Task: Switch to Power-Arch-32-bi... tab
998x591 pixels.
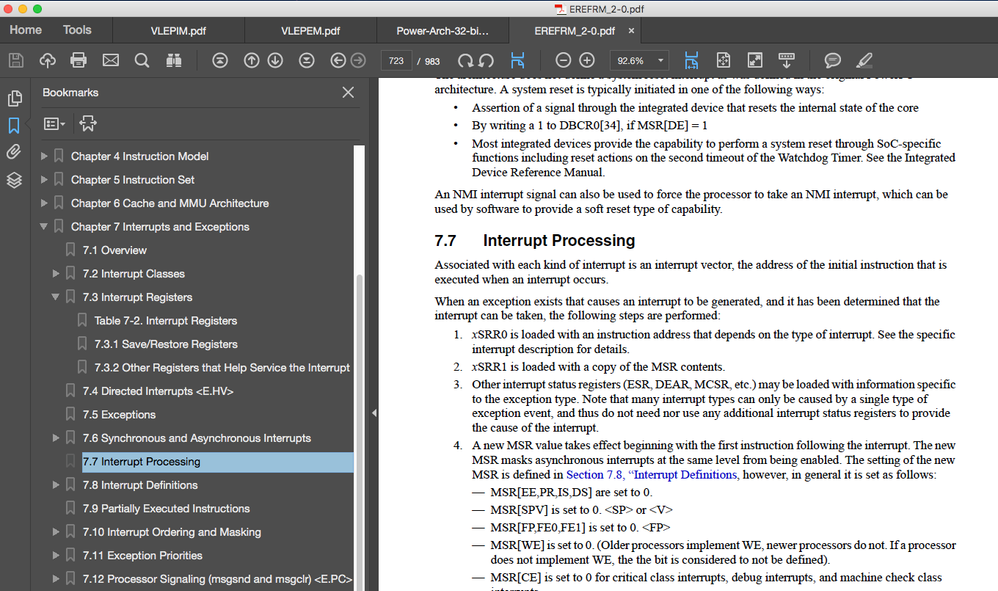Action: click(x=442, y=31)
